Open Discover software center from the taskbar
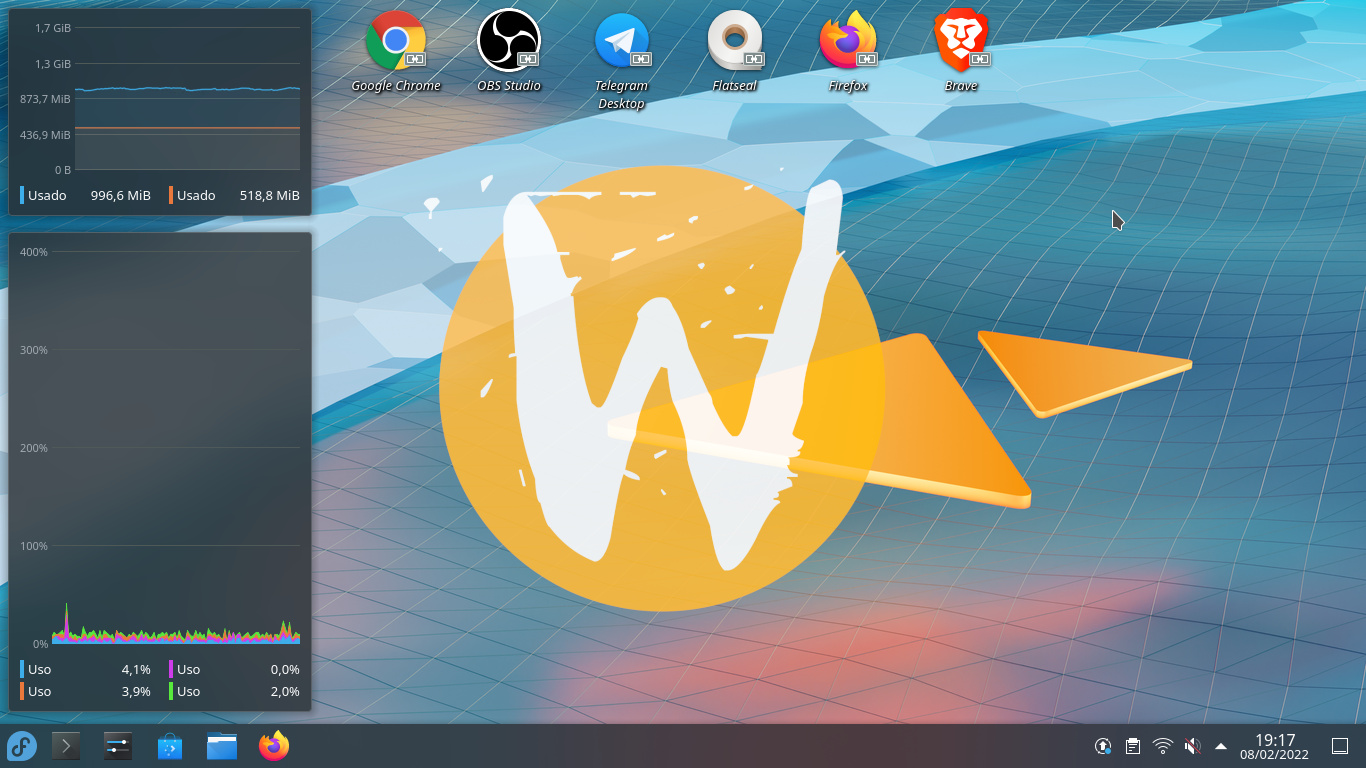The image size is (1366, 768). (170, 745)
